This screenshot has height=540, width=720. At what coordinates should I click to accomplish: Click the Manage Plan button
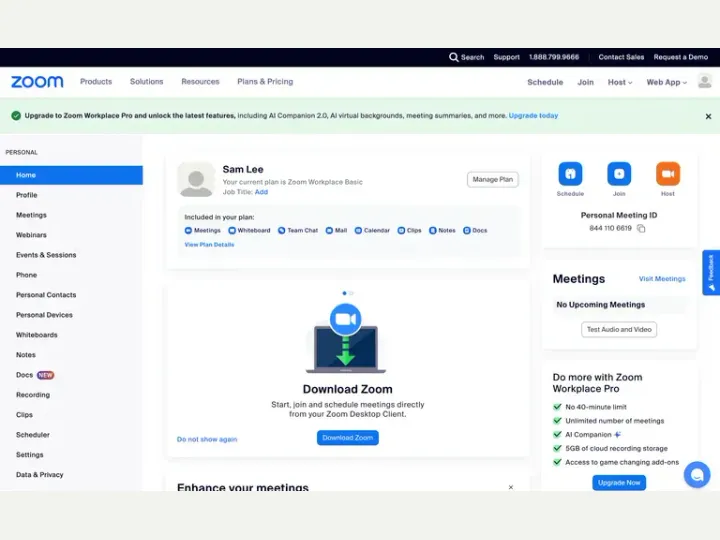493,180
